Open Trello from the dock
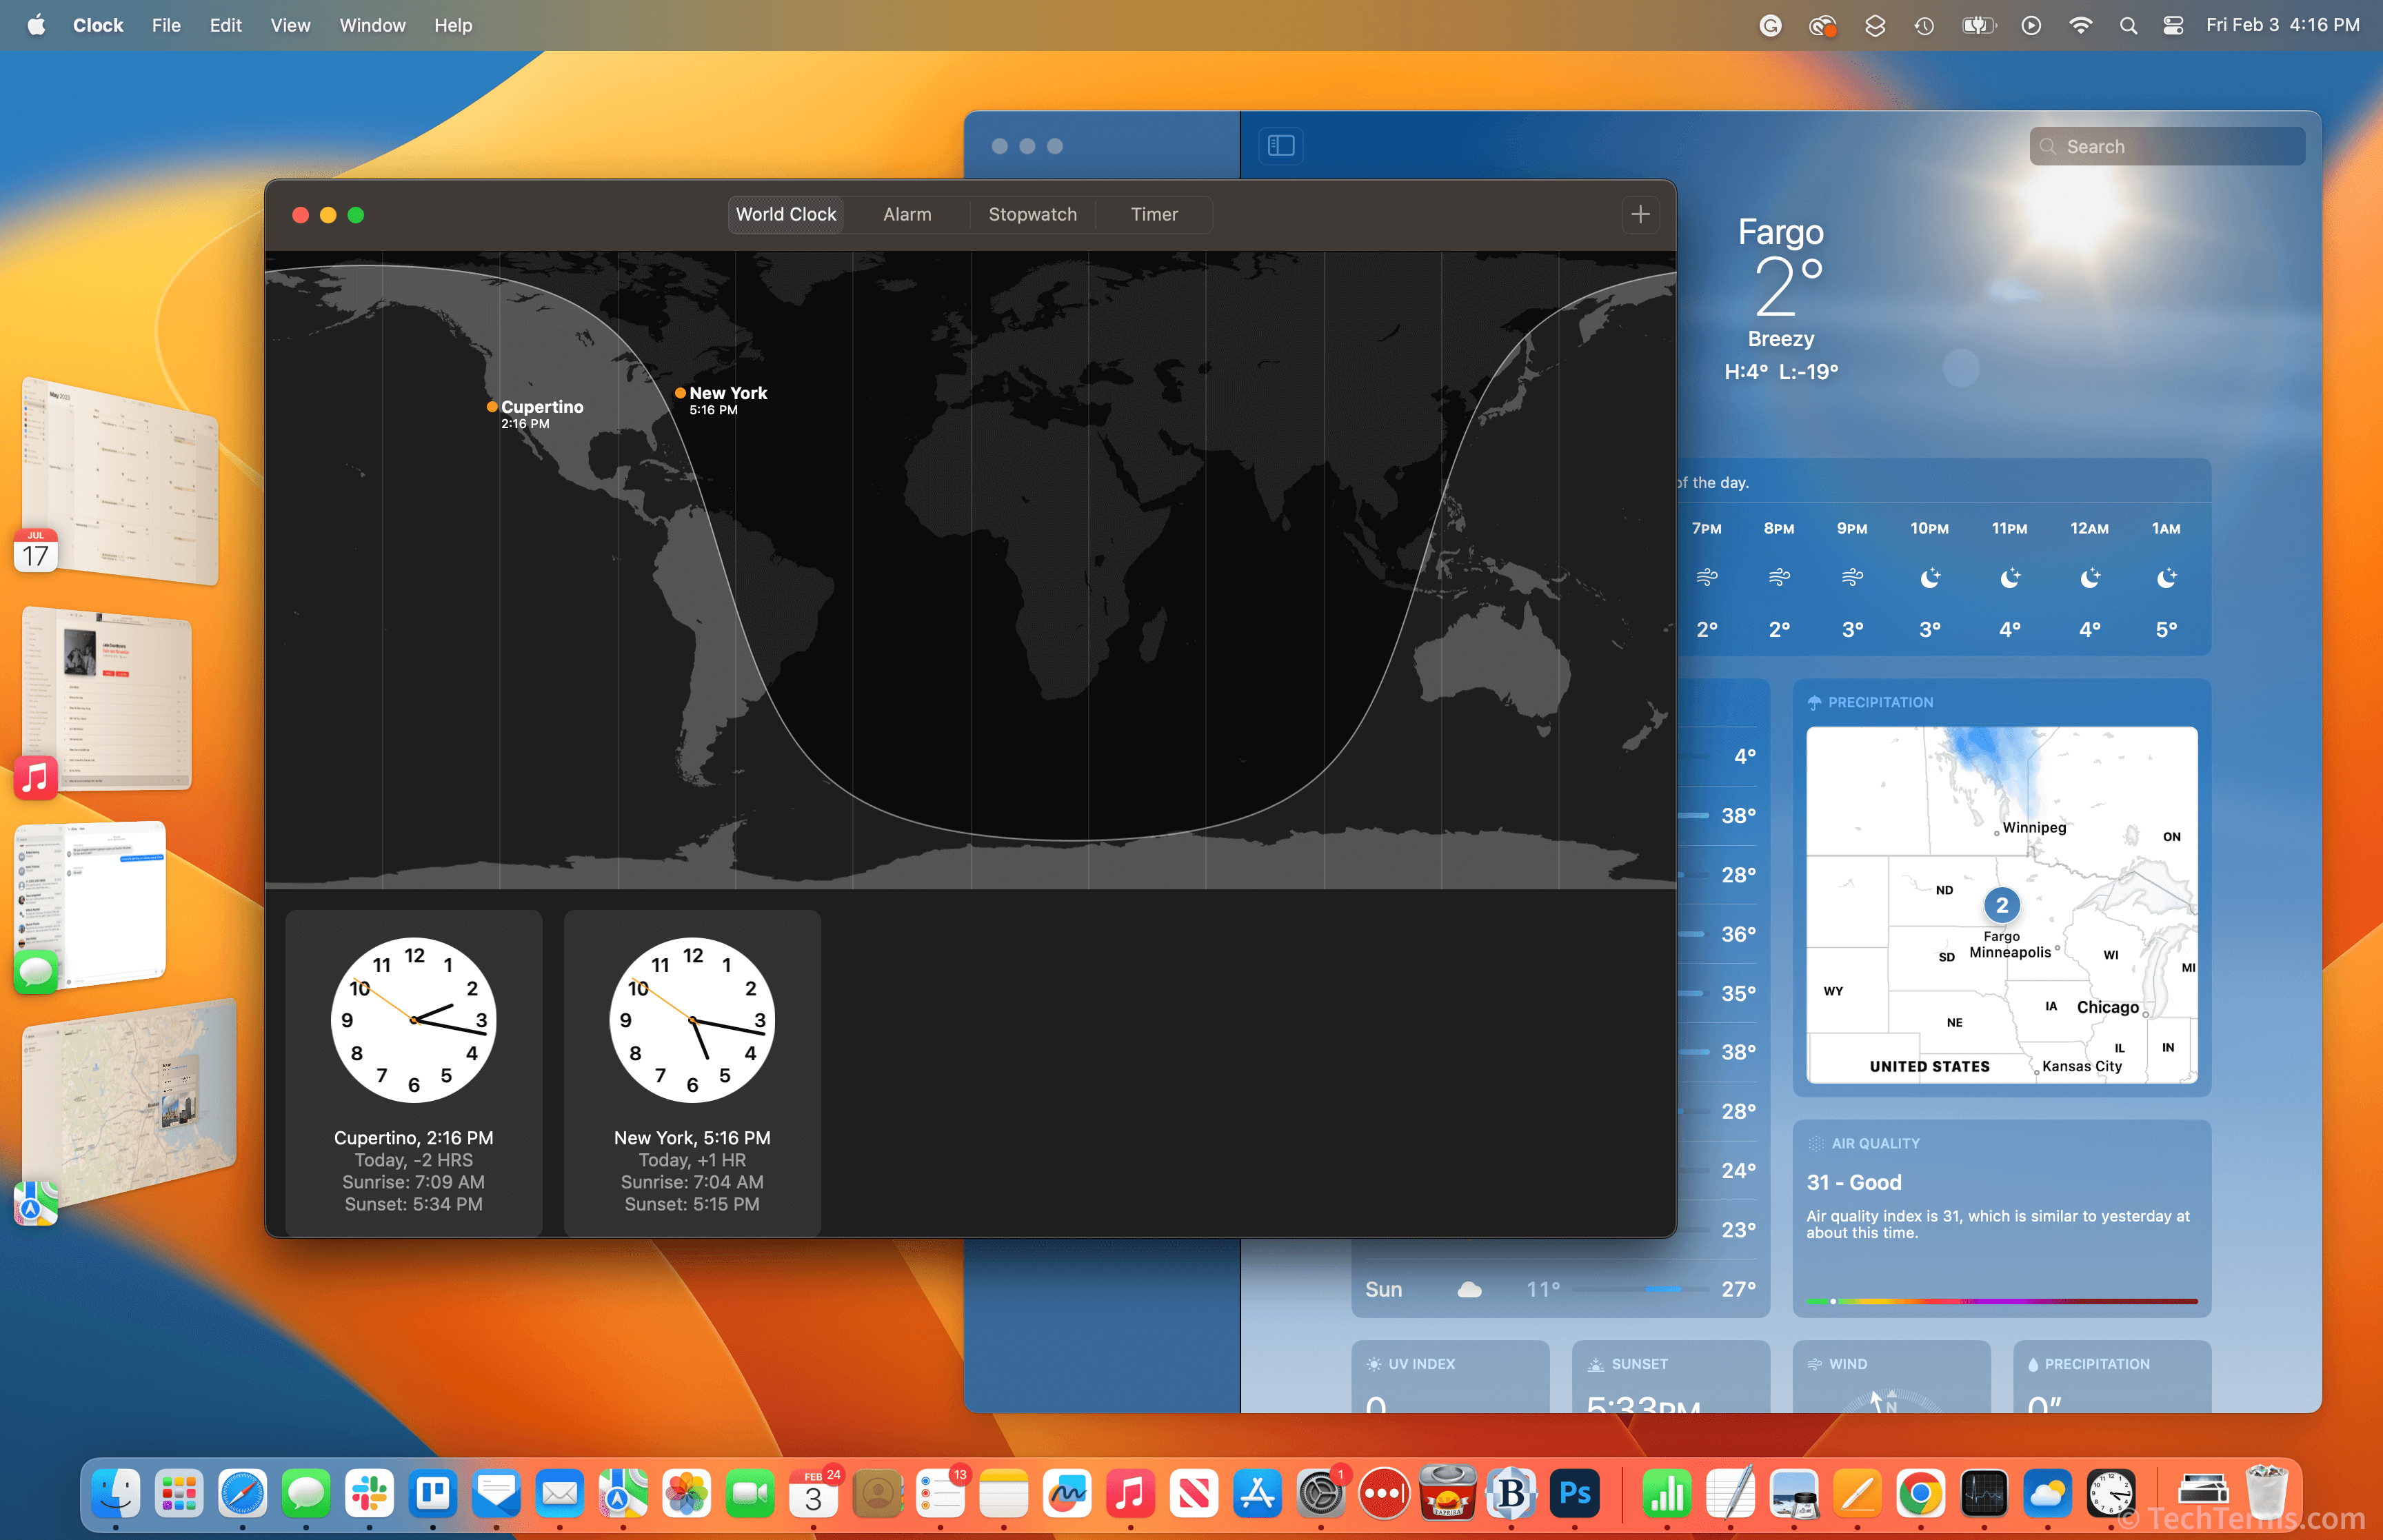The height and width of the screenshot is (1540, 2383). click(x=433, y=1494)
